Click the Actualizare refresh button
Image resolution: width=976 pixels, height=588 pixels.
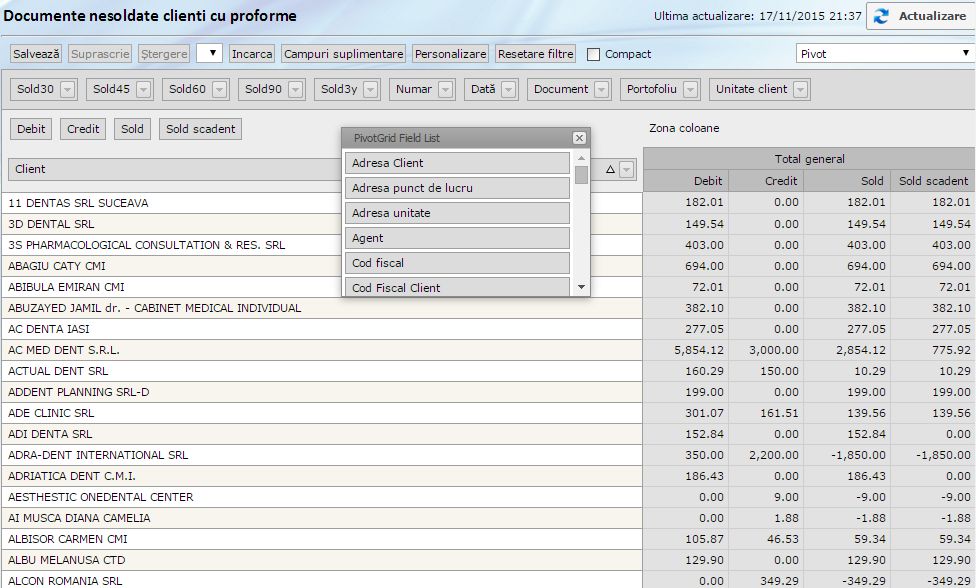(x=920, y=17)
